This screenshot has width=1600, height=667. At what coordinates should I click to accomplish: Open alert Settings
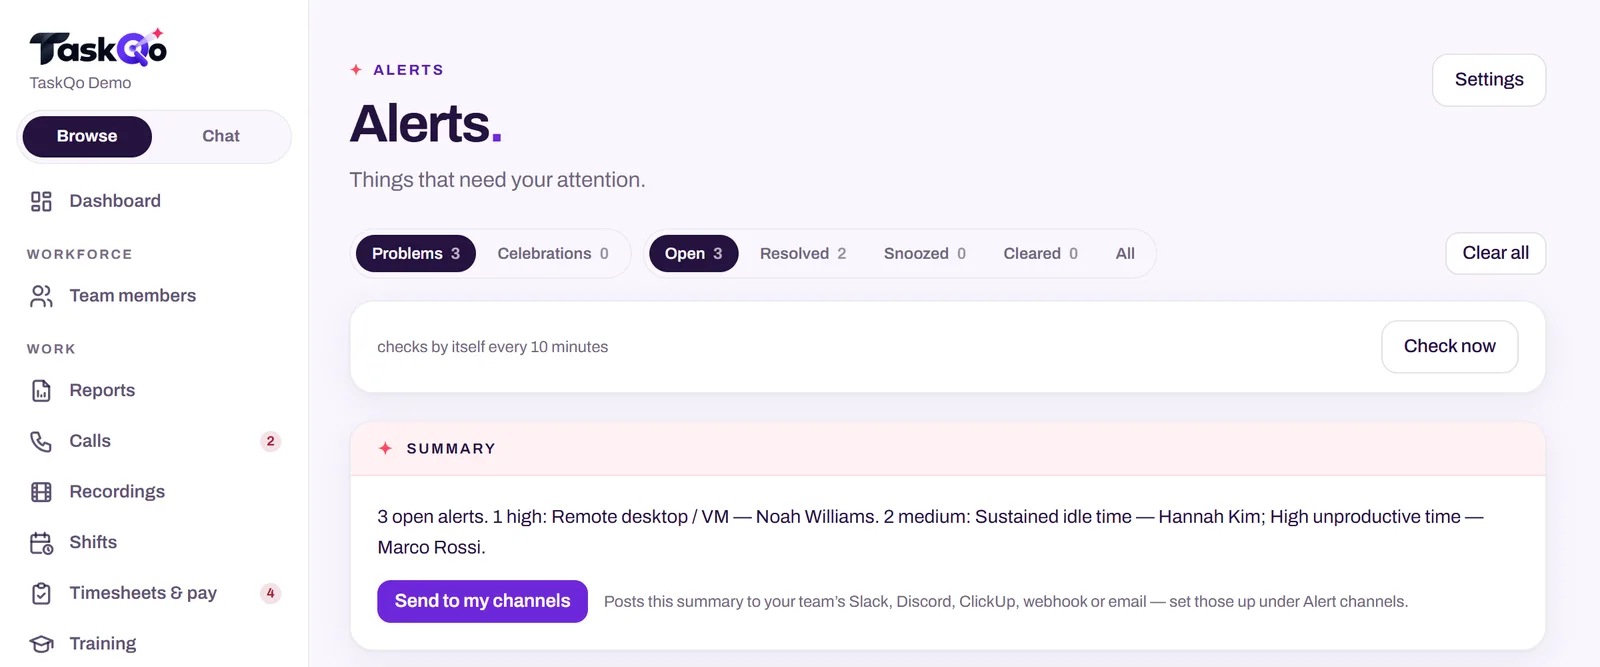point(1489,80)
